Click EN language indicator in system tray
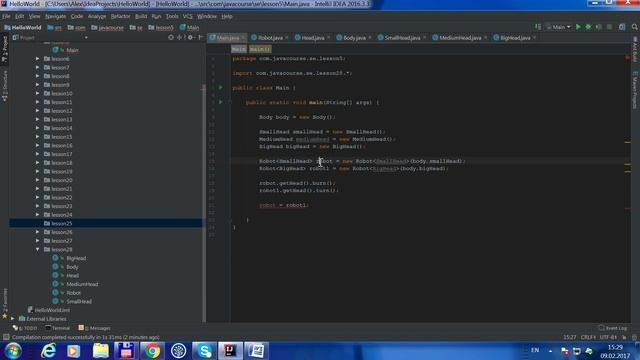The width and height of the screenshot is (640, 360). click(535, 350)
